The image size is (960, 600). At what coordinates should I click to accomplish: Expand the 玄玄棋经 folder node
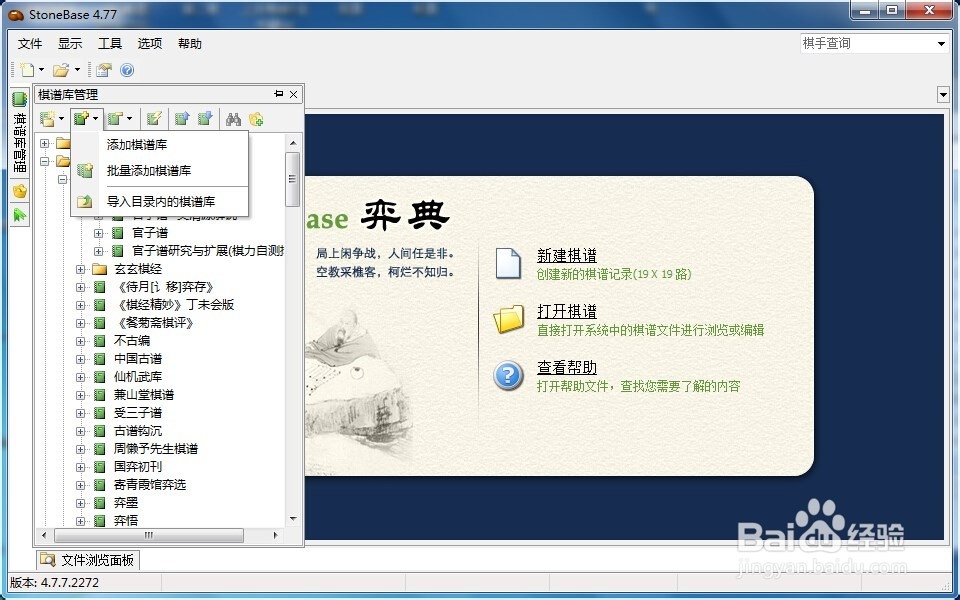(x=80, y=269)
